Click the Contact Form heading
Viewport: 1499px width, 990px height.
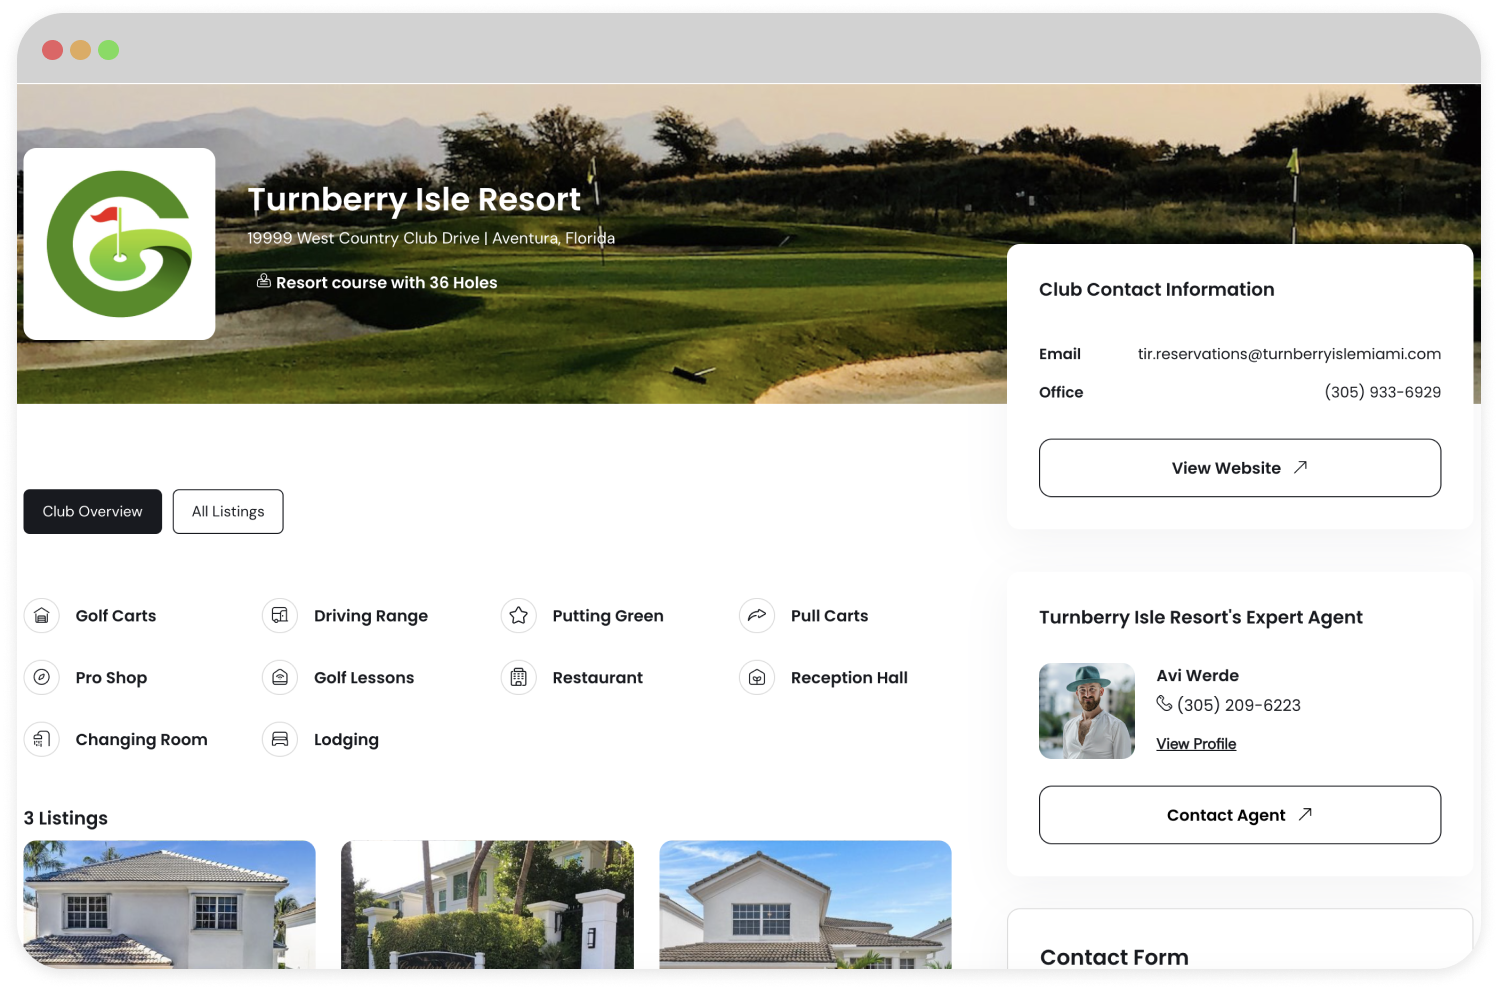click(x=1114, y=957)
